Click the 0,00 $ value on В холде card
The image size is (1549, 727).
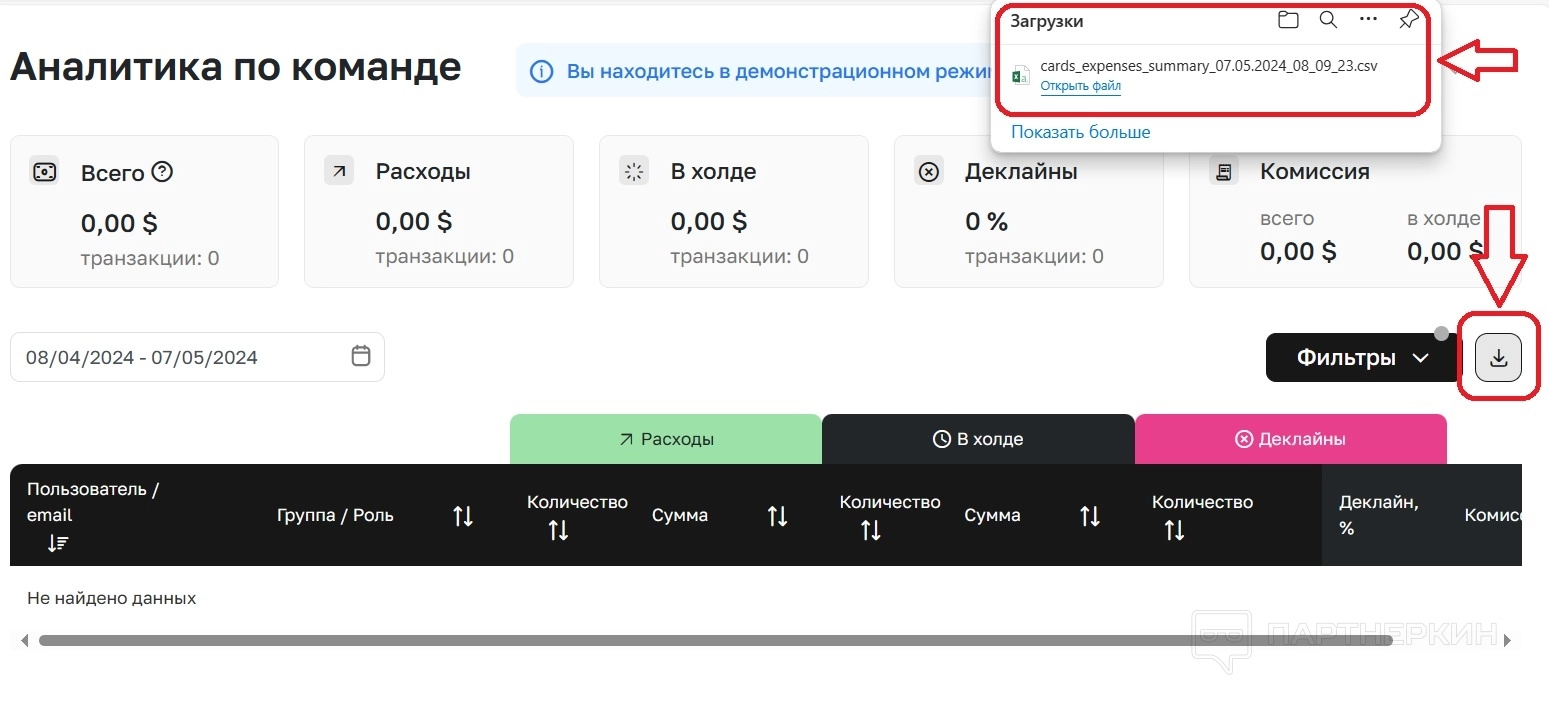point(709,221)
